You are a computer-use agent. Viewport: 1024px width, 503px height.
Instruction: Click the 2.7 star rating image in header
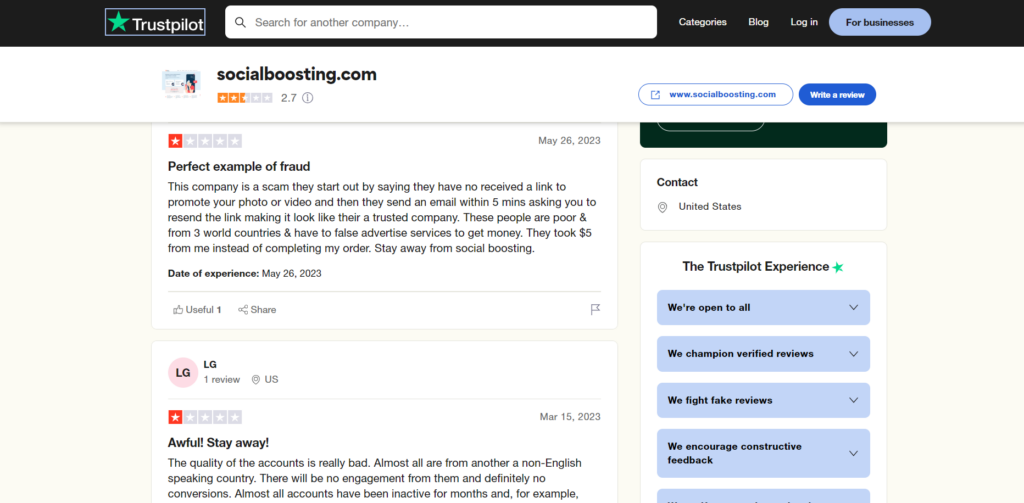click(245, 98)
